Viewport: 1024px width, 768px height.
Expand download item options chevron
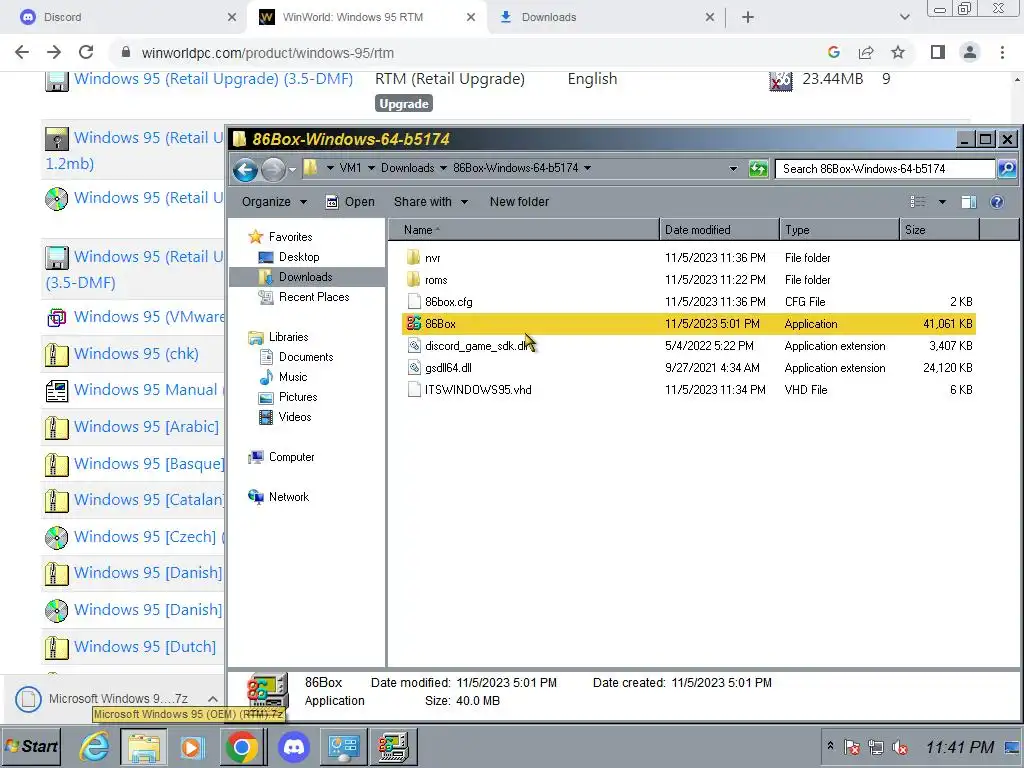212,699
